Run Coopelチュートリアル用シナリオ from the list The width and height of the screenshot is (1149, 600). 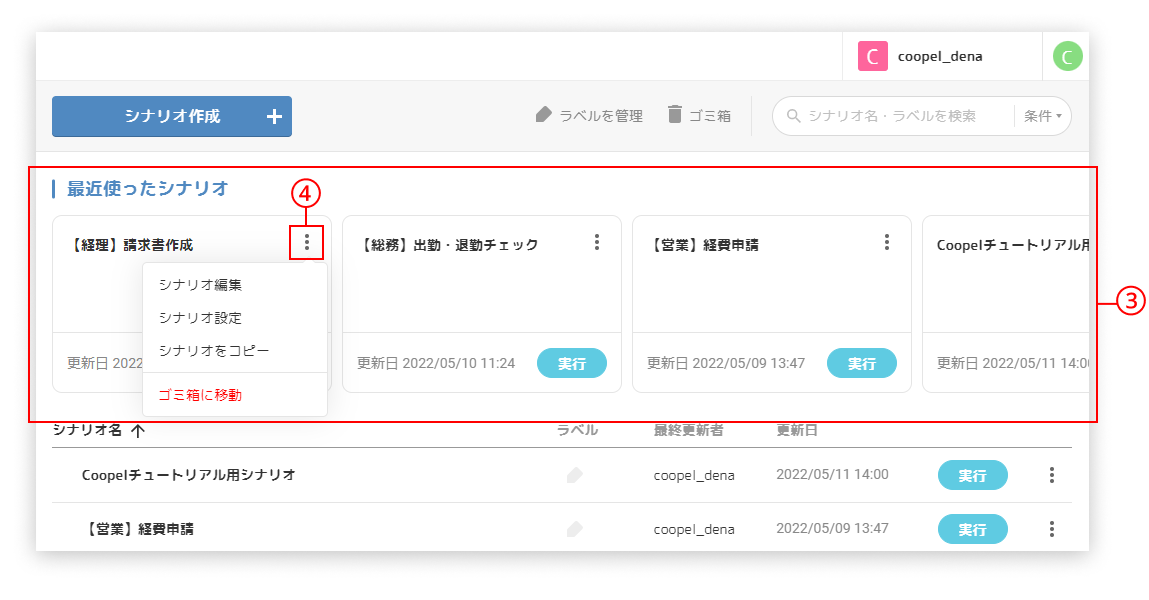tap(972, 475)
